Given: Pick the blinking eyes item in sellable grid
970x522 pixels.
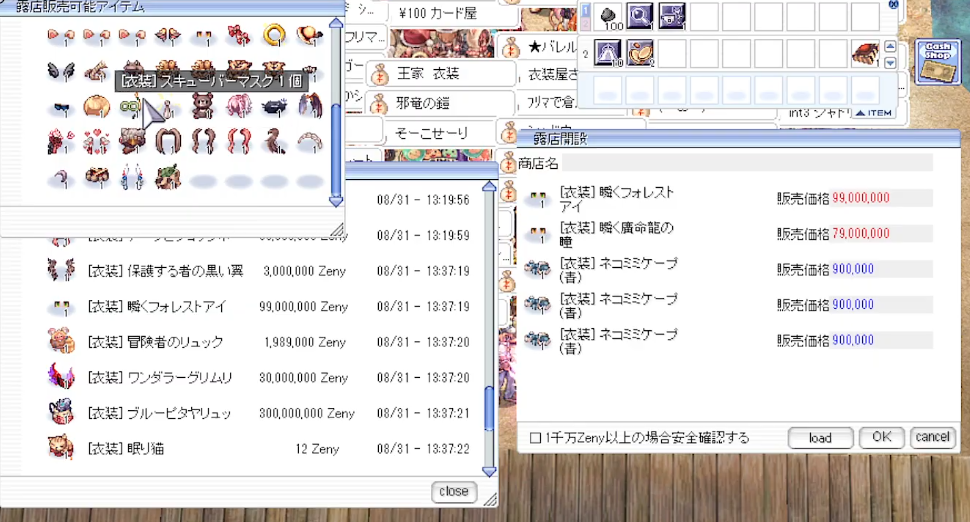Looking at the screenshot, I should pyautogui.click(x=202, y=38).
